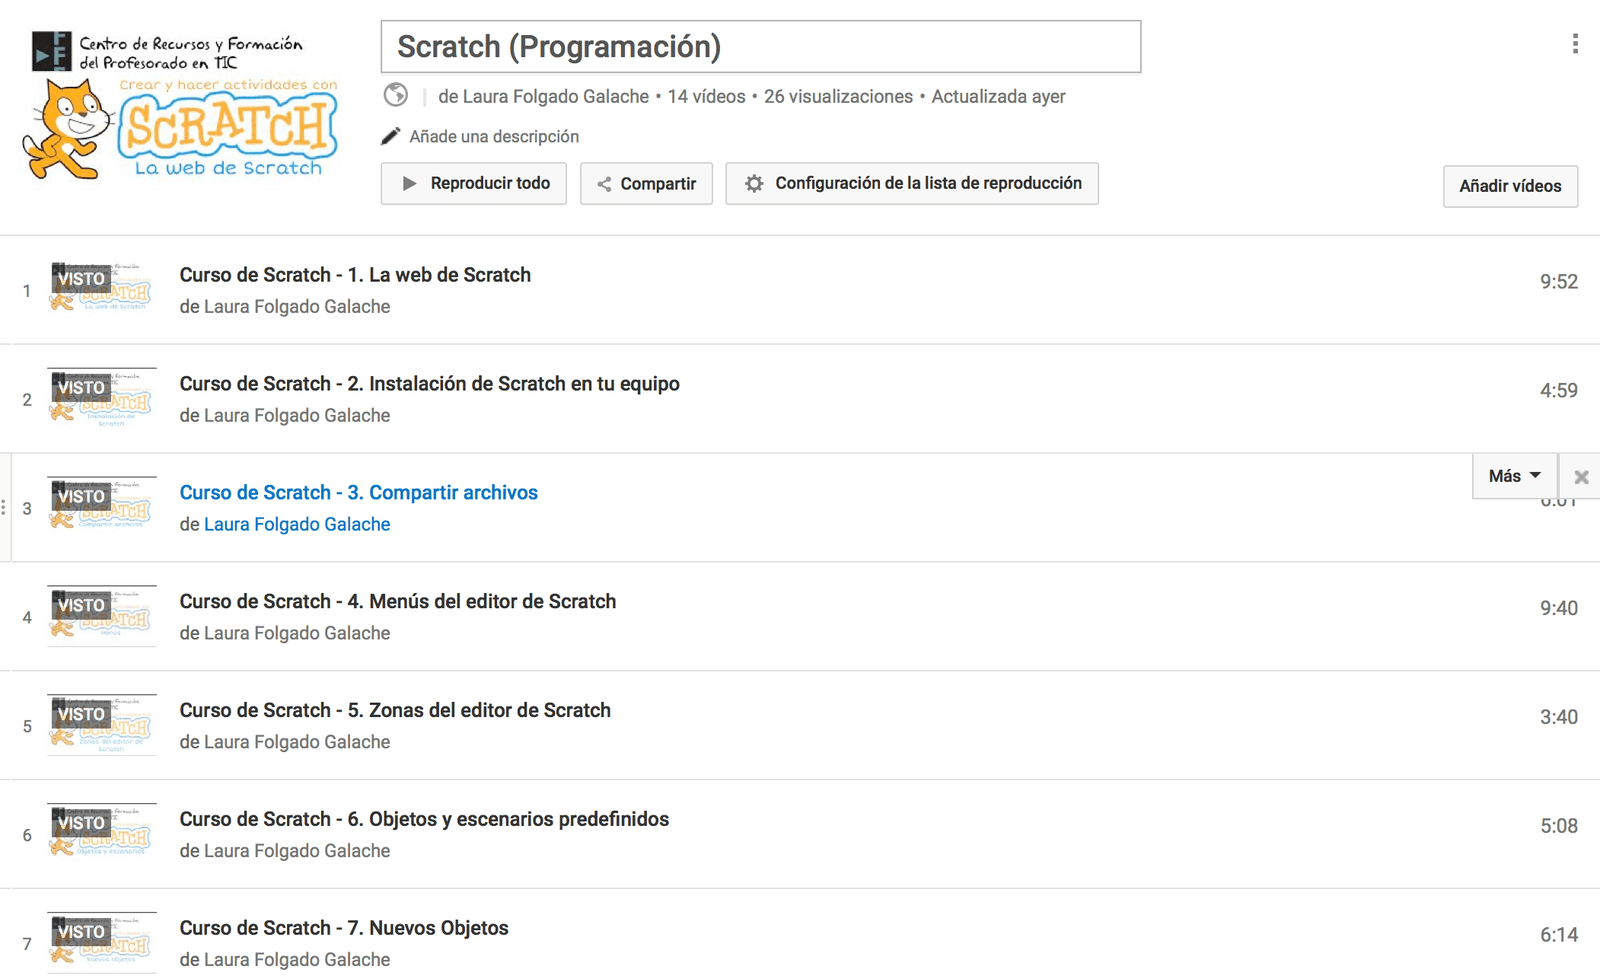
Task: Click the 4:59 duration of video 2
Action: click(x=1558, y=391)
